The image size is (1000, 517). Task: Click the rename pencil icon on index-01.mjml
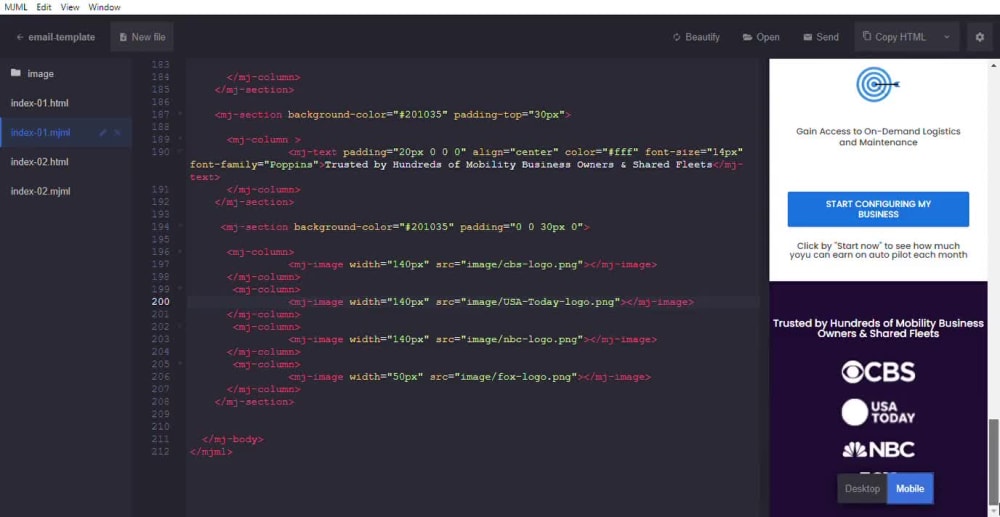(x=103, y=133)
